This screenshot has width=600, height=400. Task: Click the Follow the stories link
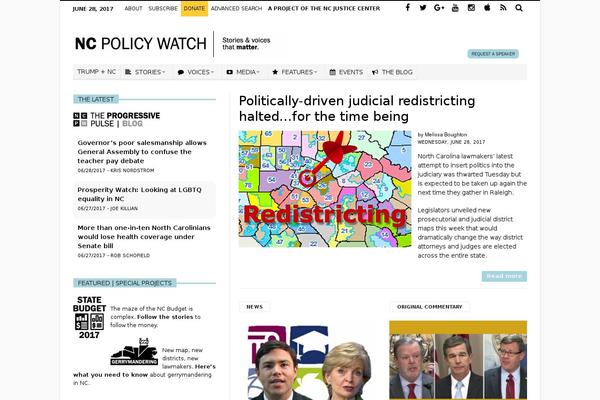tap(165, 317)
